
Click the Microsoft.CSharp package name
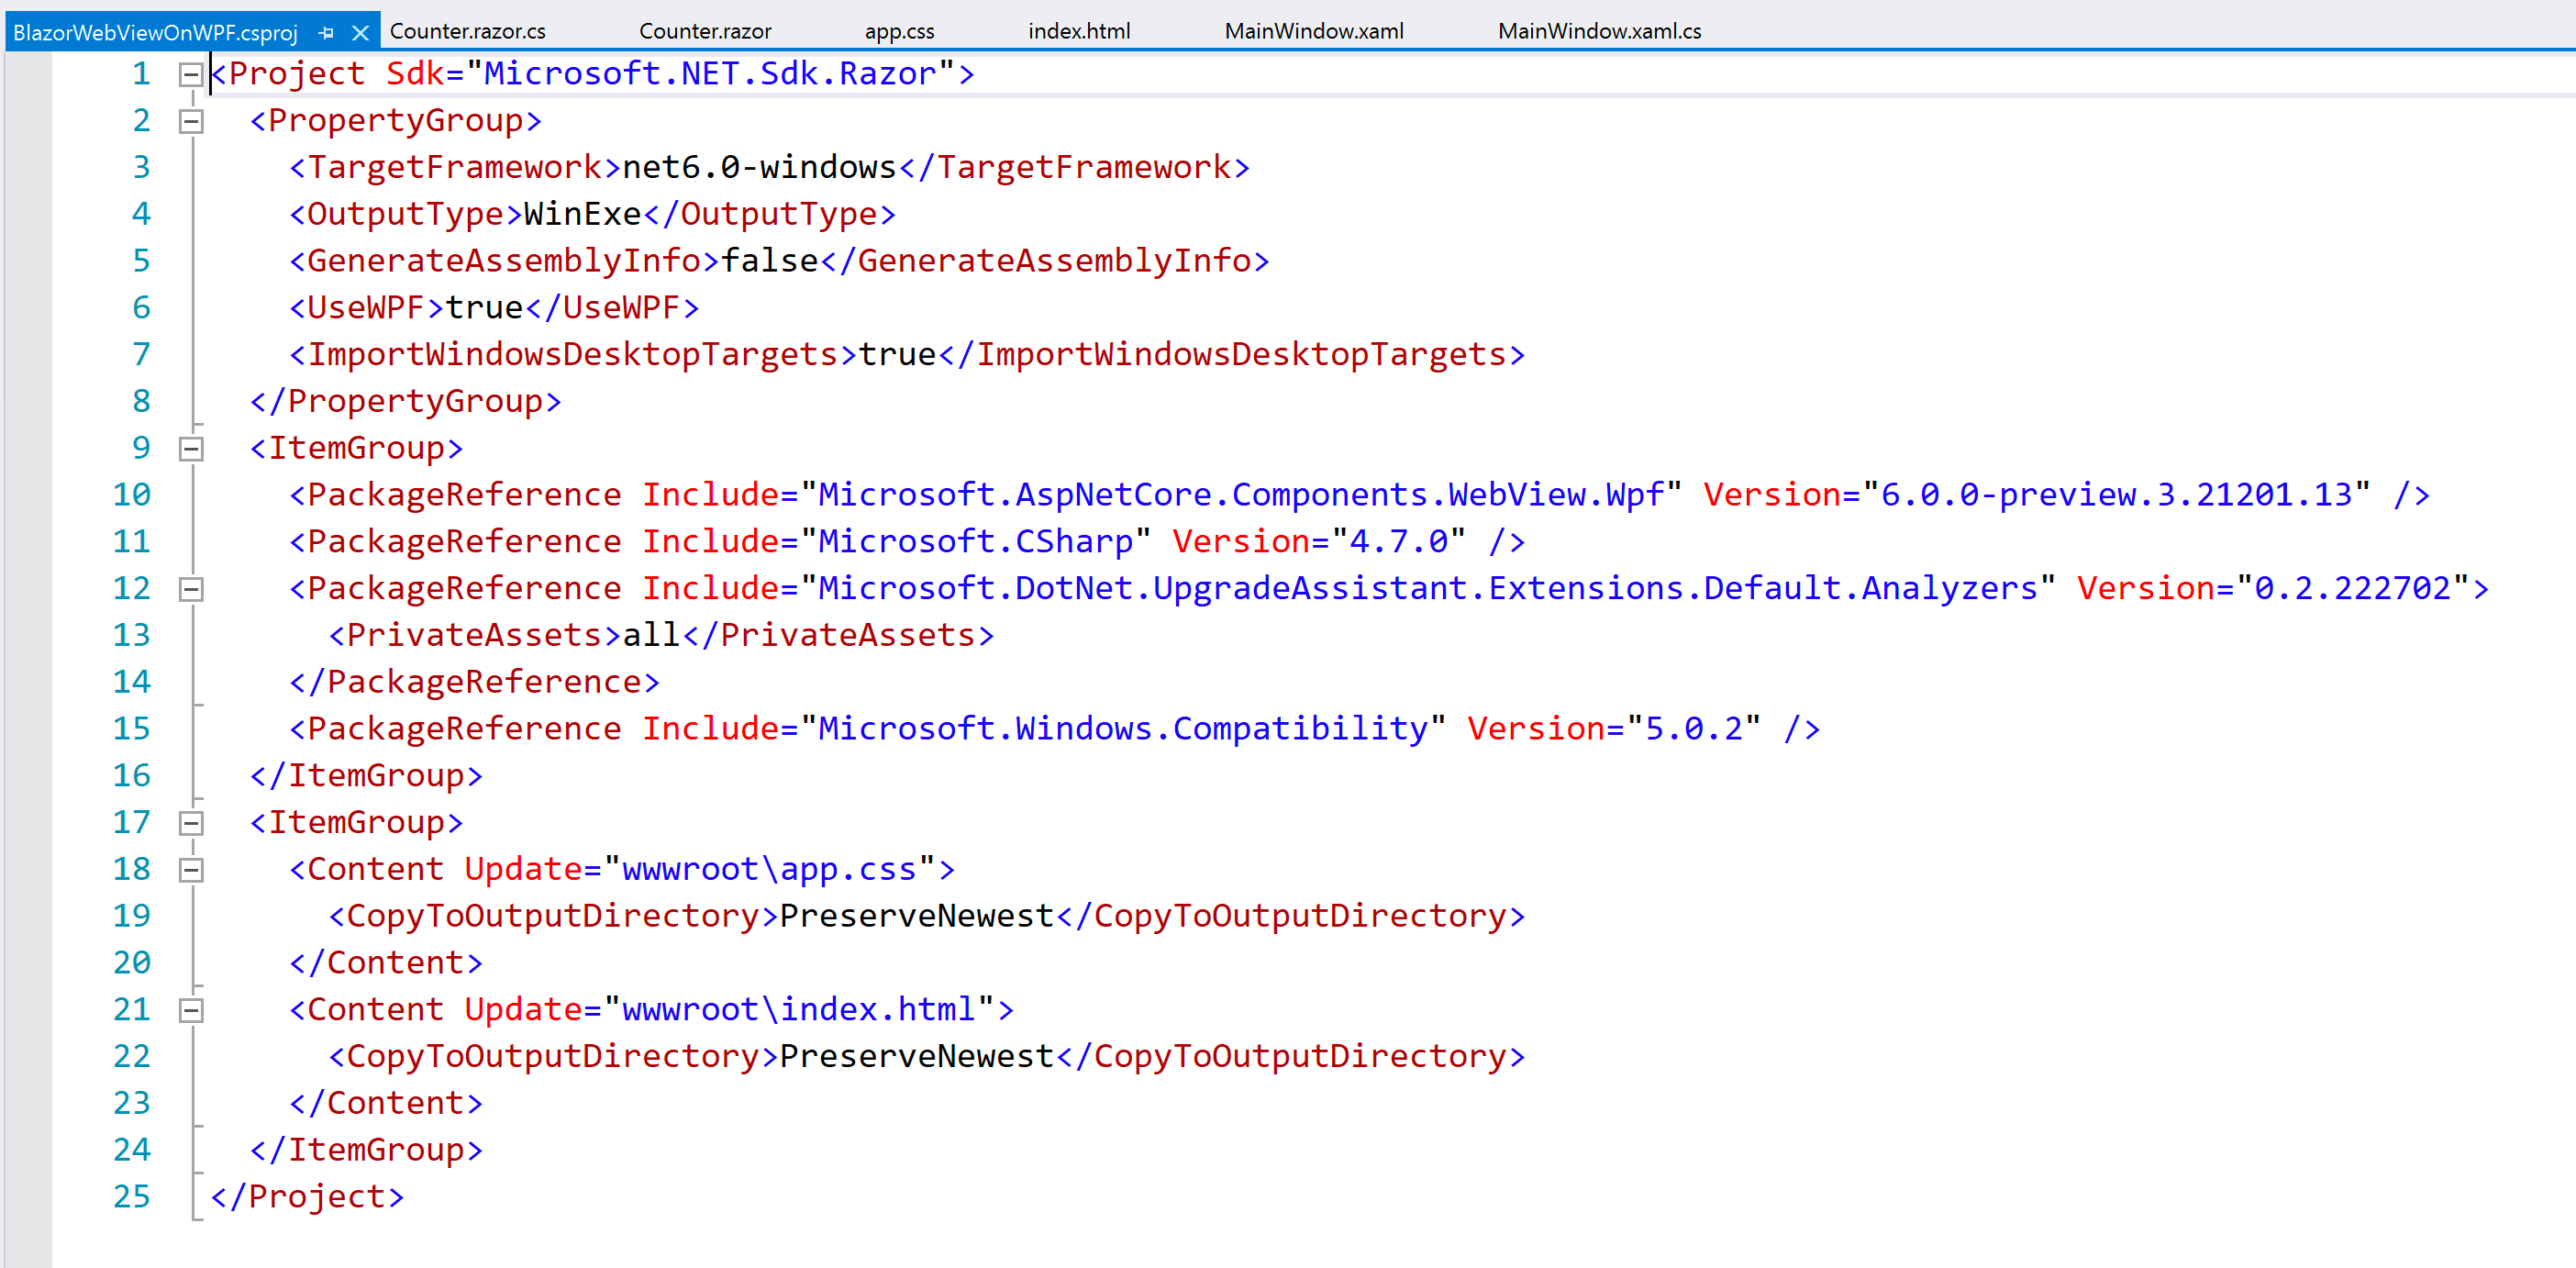975,542
